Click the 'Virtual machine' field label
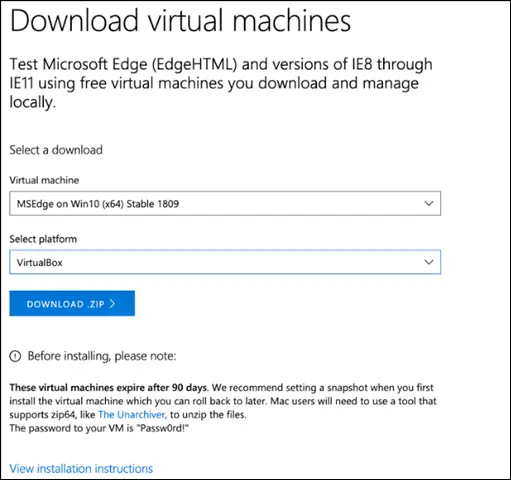This screenshot has width=511, height=480. click(44, 180)
